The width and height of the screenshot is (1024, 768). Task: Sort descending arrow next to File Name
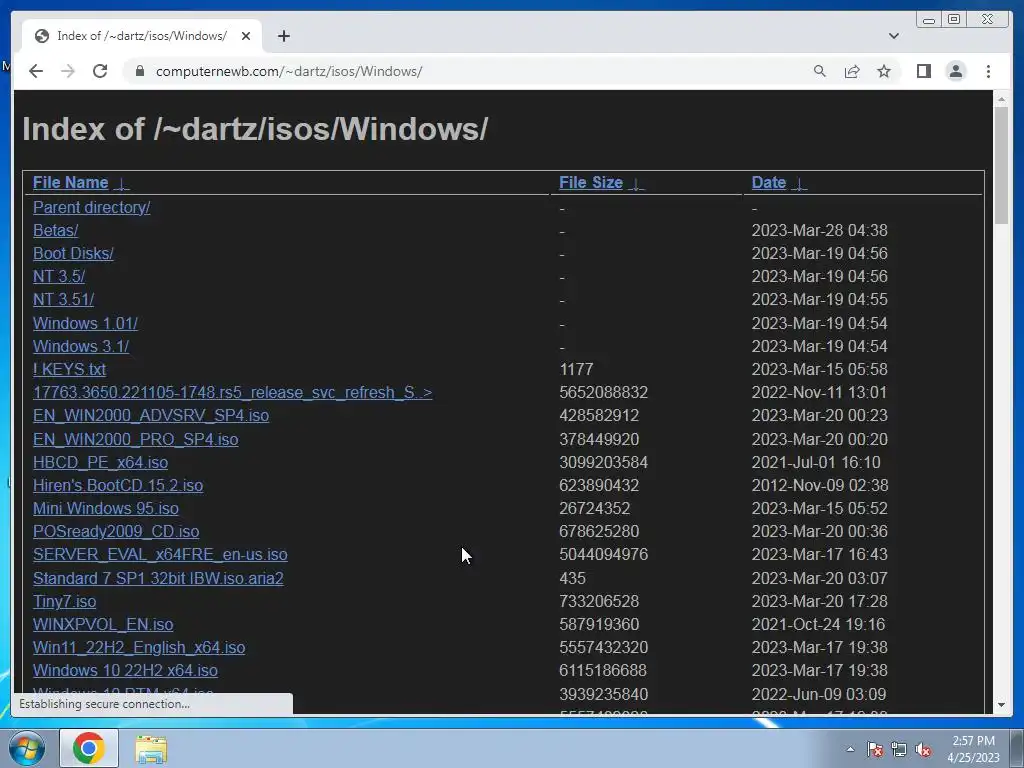(x=121, y=184)
